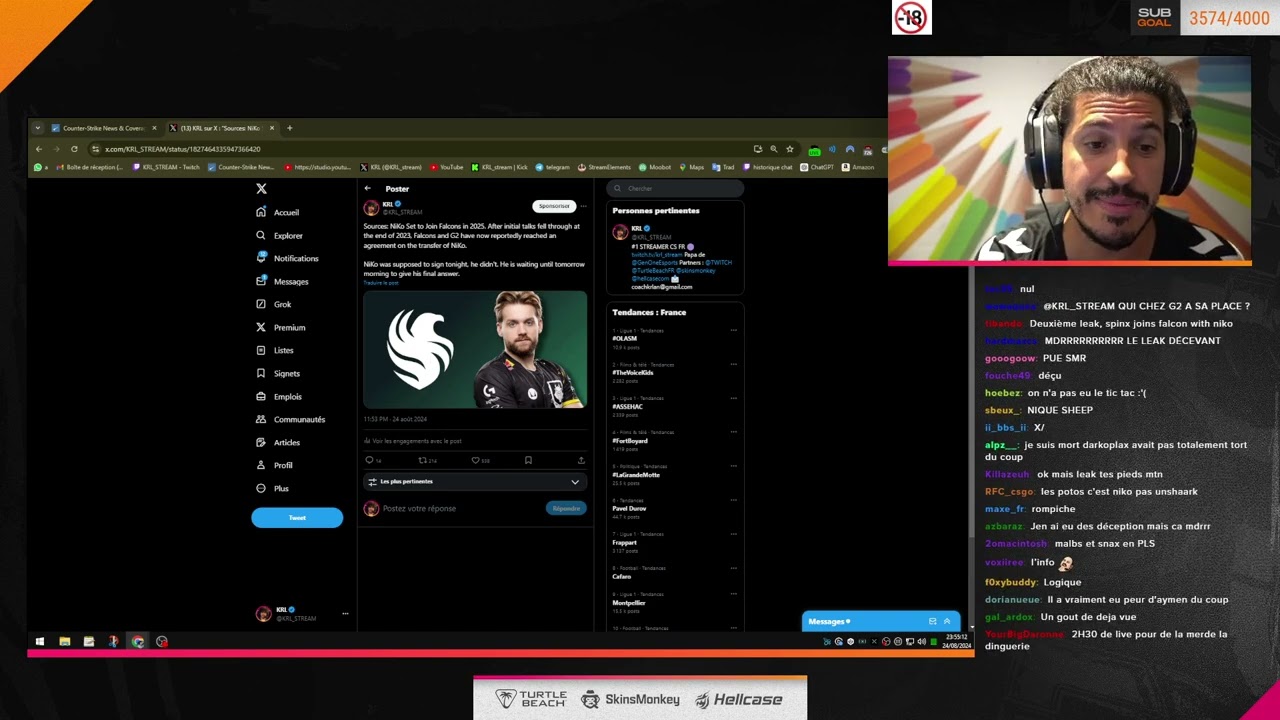The height and width of the screenshot is (720, 1280).
Task: Open Moobot bookmark
Action: coord(656,167)
